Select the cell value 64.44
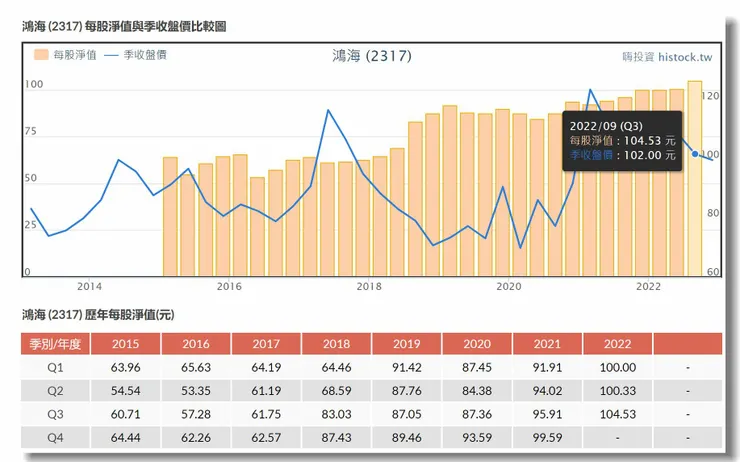The width and height of the screenshot is (740, 462). (126, 438)
